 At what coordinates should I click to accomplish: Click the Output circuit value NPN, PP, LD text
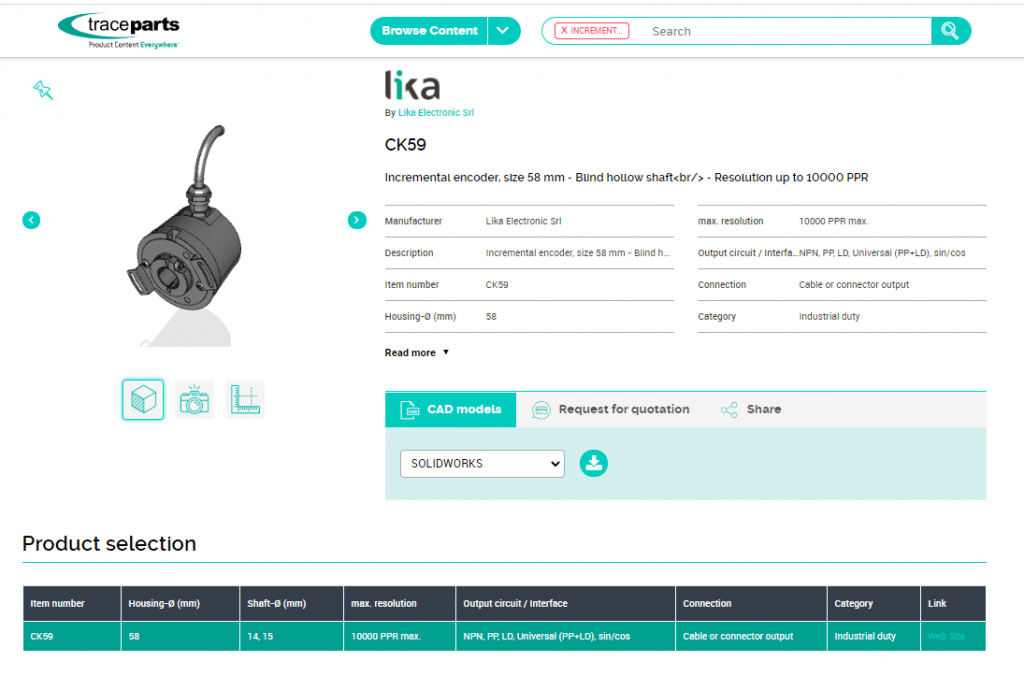coord(882,253)
